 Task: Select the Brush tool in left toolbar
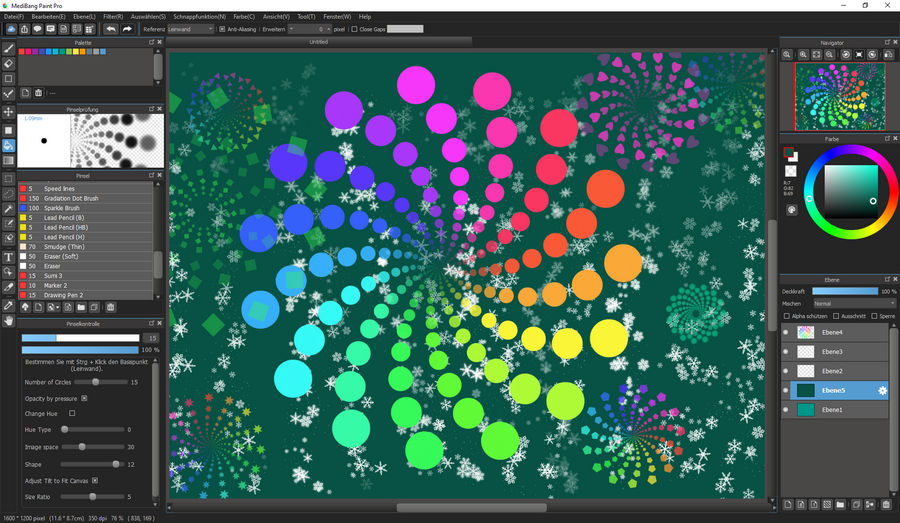click(x=8, y=49)
